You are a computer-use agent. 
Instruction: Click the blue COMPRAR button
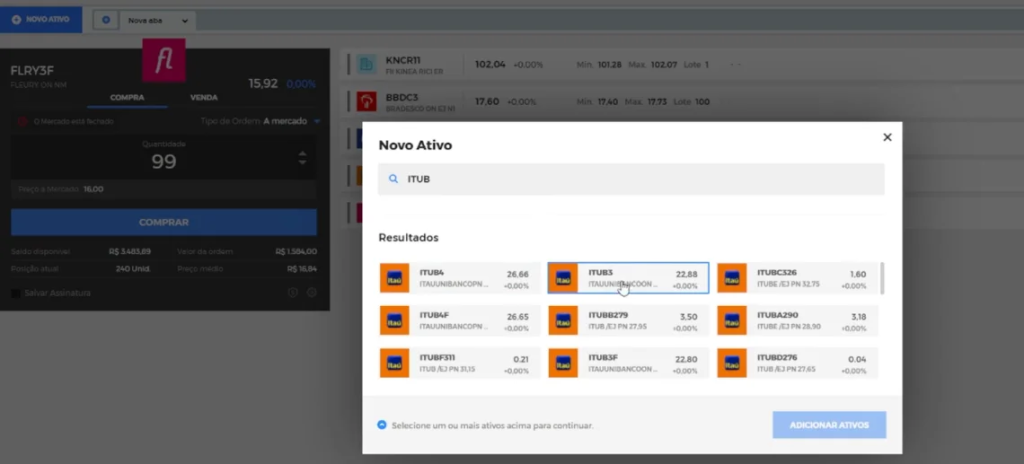click(x=164, y=222)
